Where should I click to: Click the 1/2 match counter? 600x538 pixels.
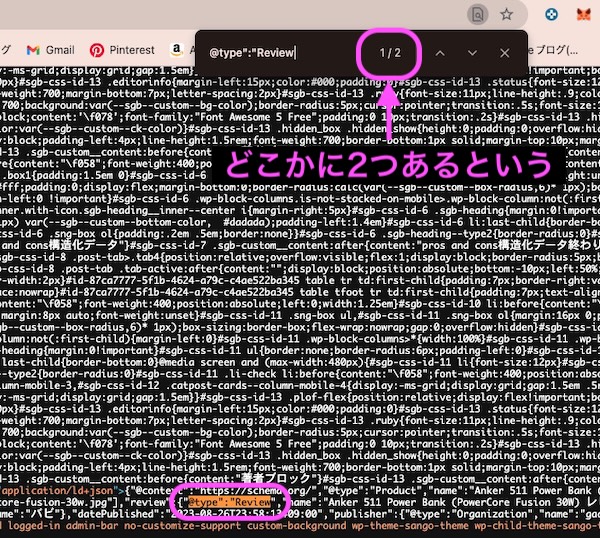tap(390, 53)
